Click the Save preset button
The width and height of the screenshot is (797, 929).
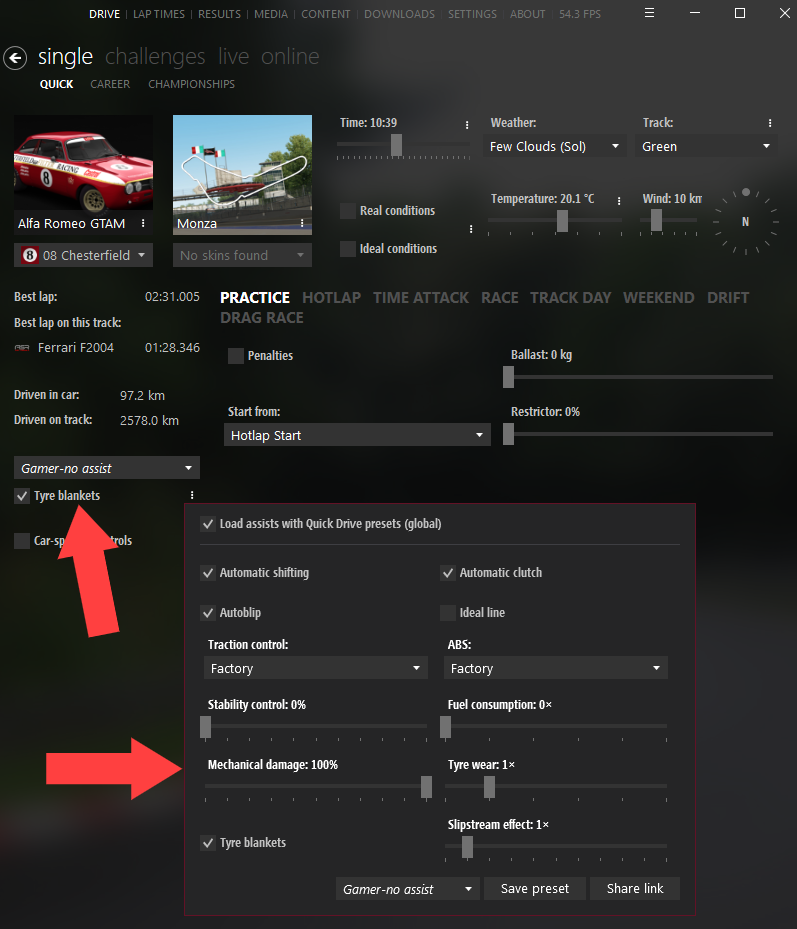pyautogui.click(x=535, y=888)
